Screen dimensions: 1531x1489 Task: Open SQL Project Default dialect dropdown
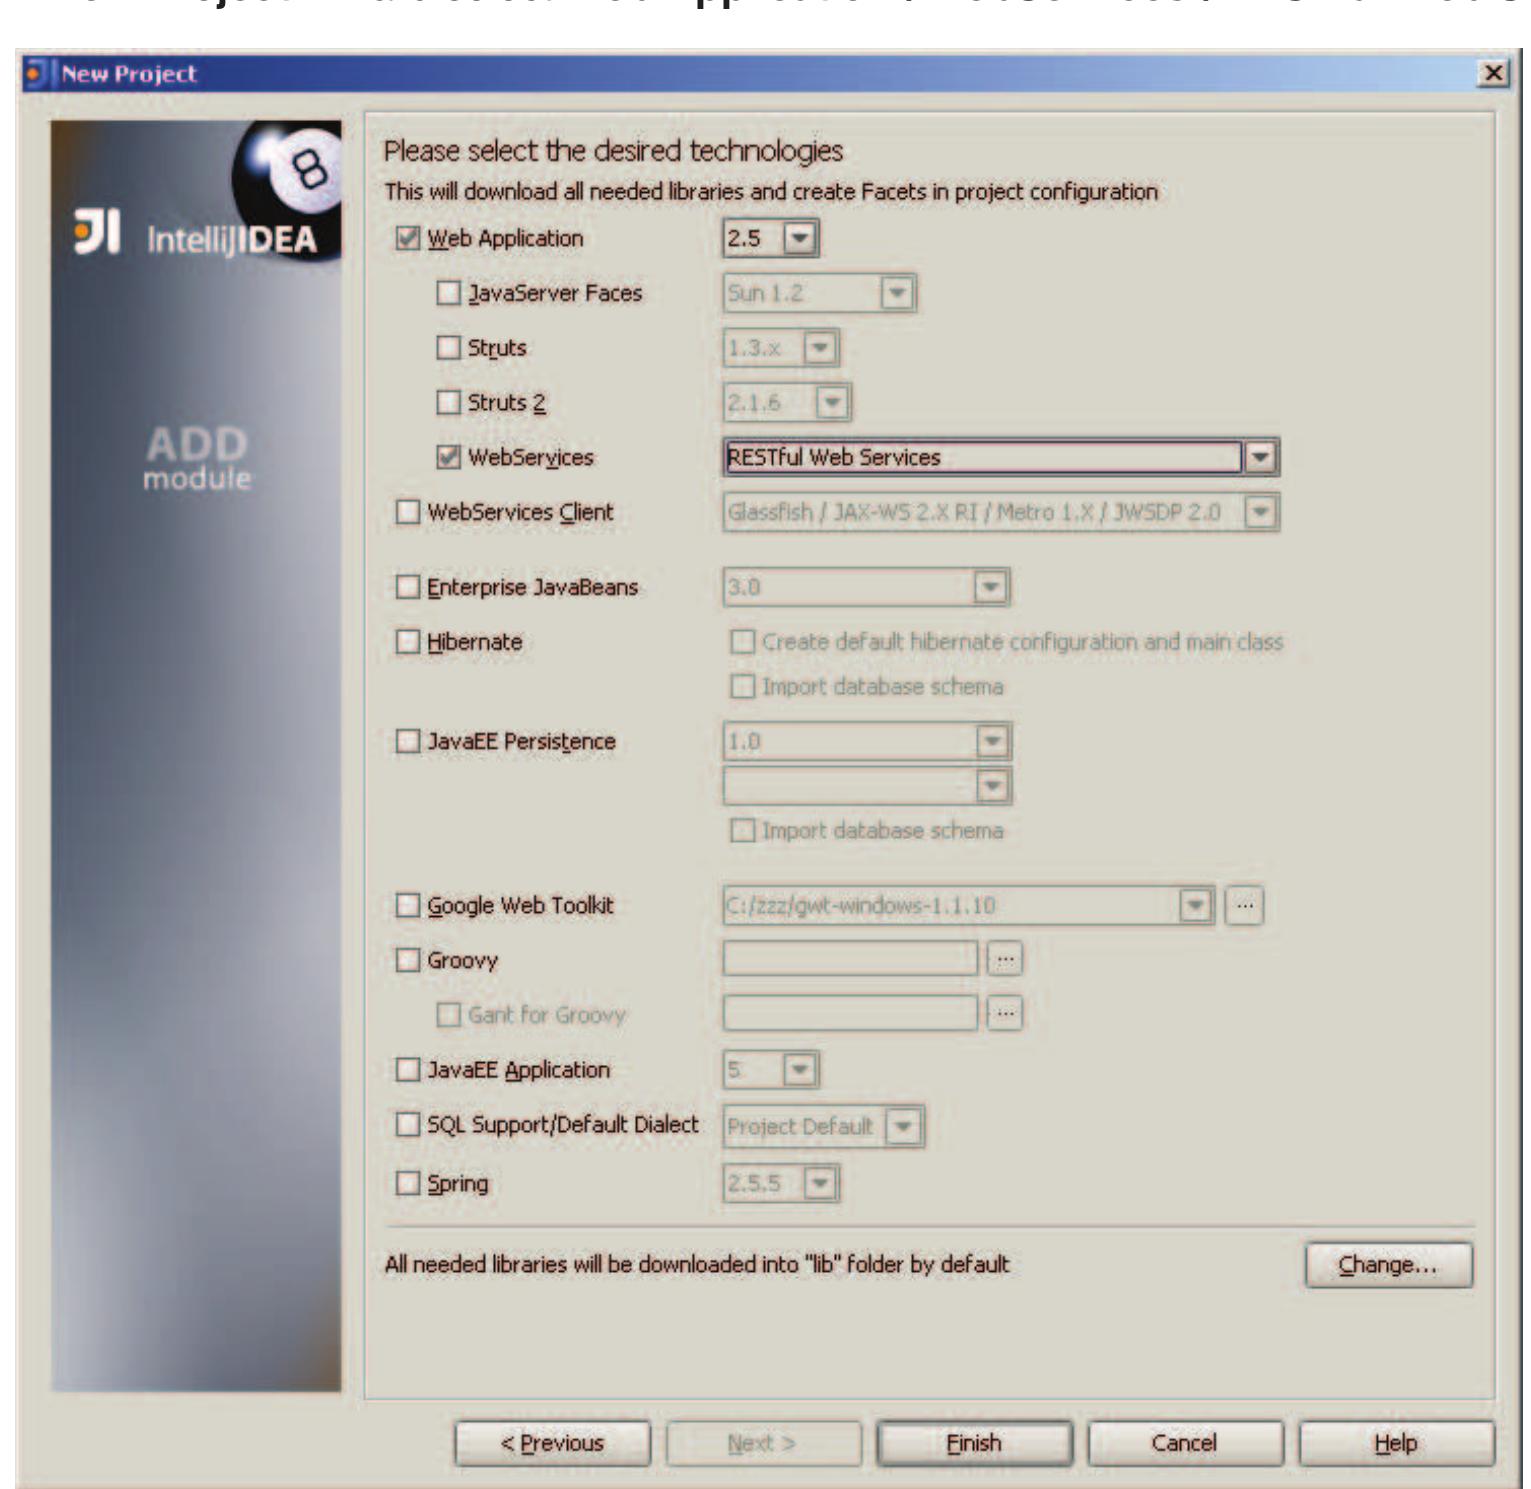pyautogui.click(x=903, y=1126)
